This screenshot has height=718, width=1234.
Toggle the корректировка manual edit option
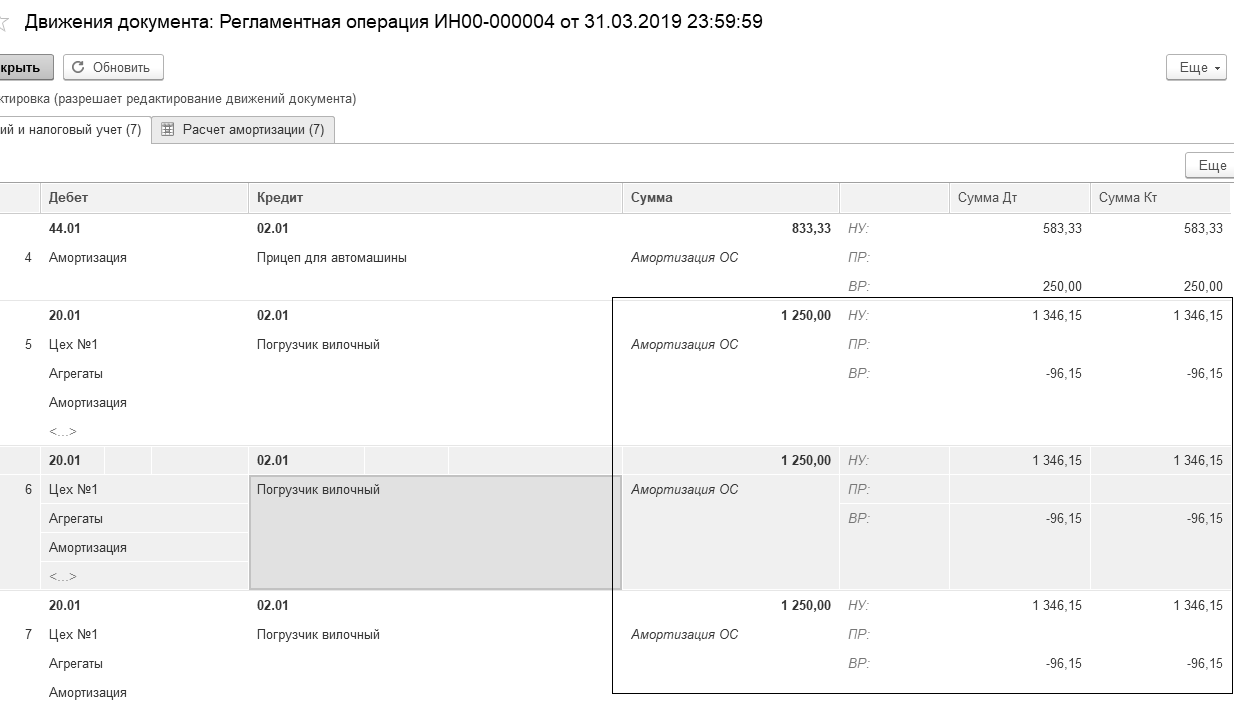150,99
